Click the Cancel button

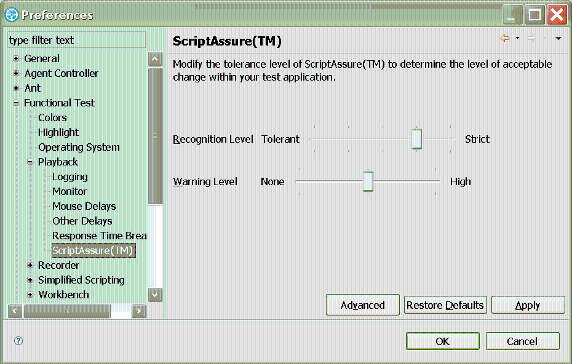tap(522, 341)
